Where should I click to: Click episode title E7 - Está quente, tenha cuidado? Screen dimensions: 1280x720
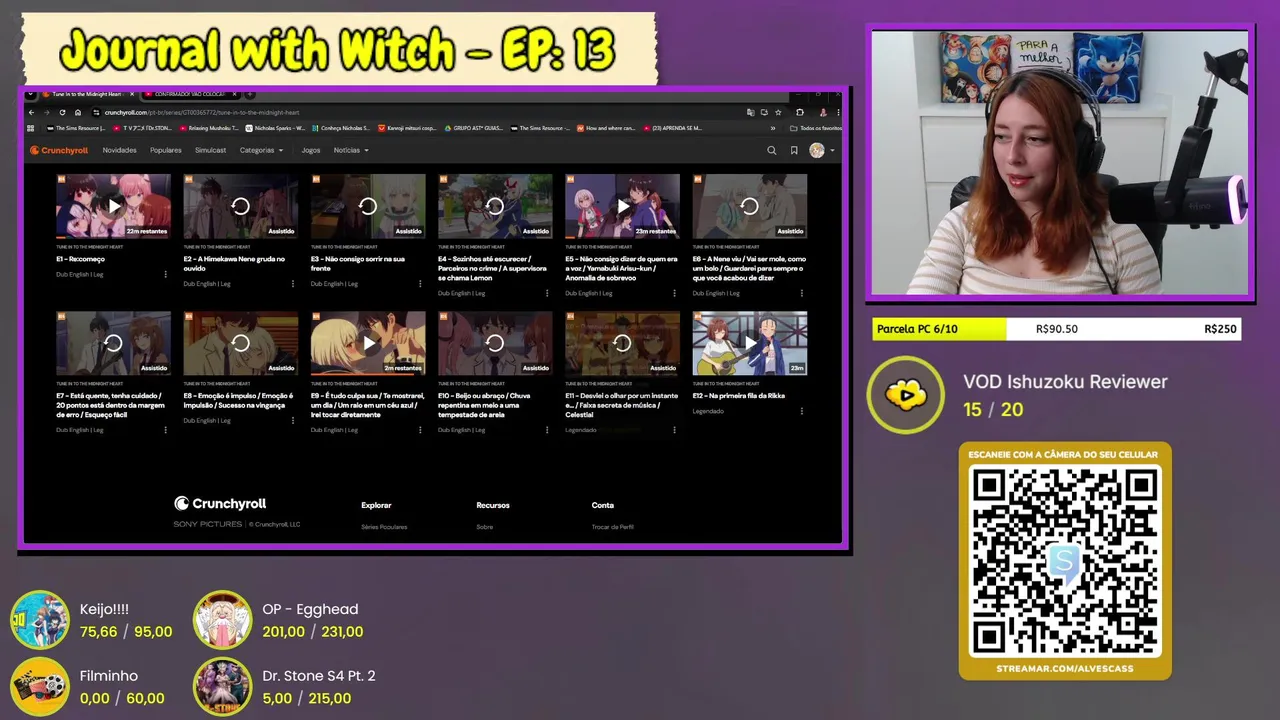coord(110,404)
